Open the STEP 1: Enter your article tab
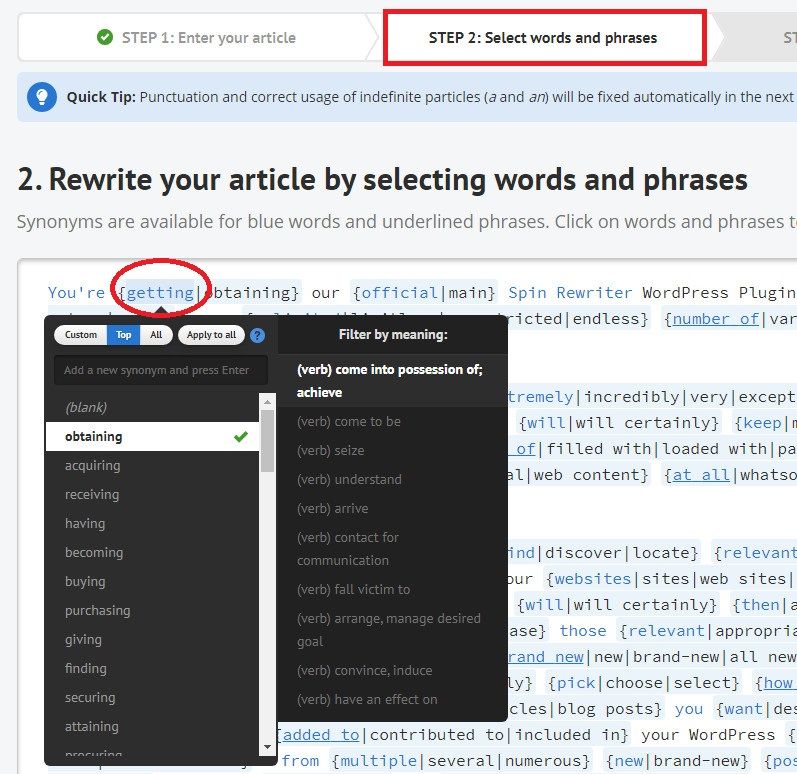 pyautogui.click(x=197, y=38)
